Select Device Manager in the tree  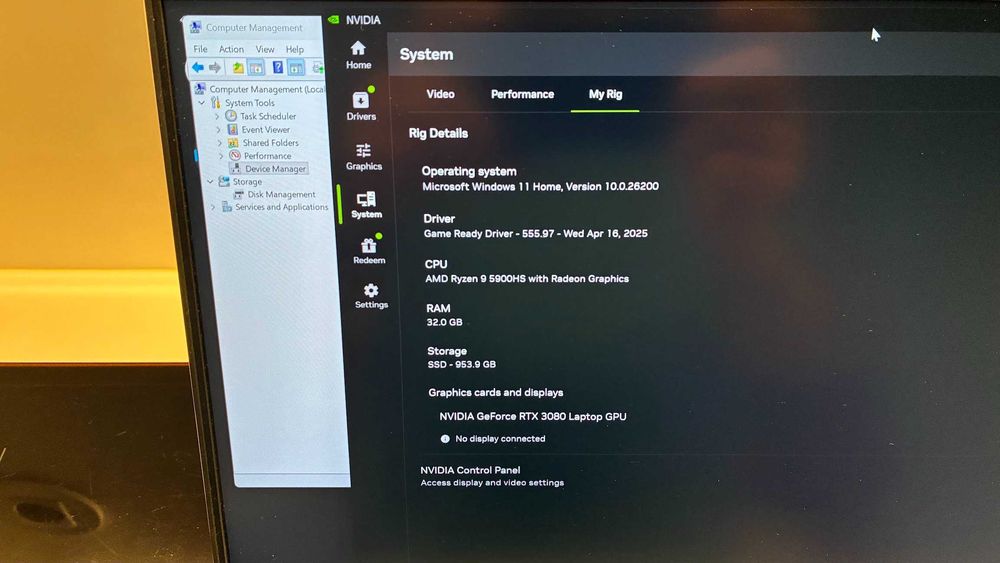(275, 169)
